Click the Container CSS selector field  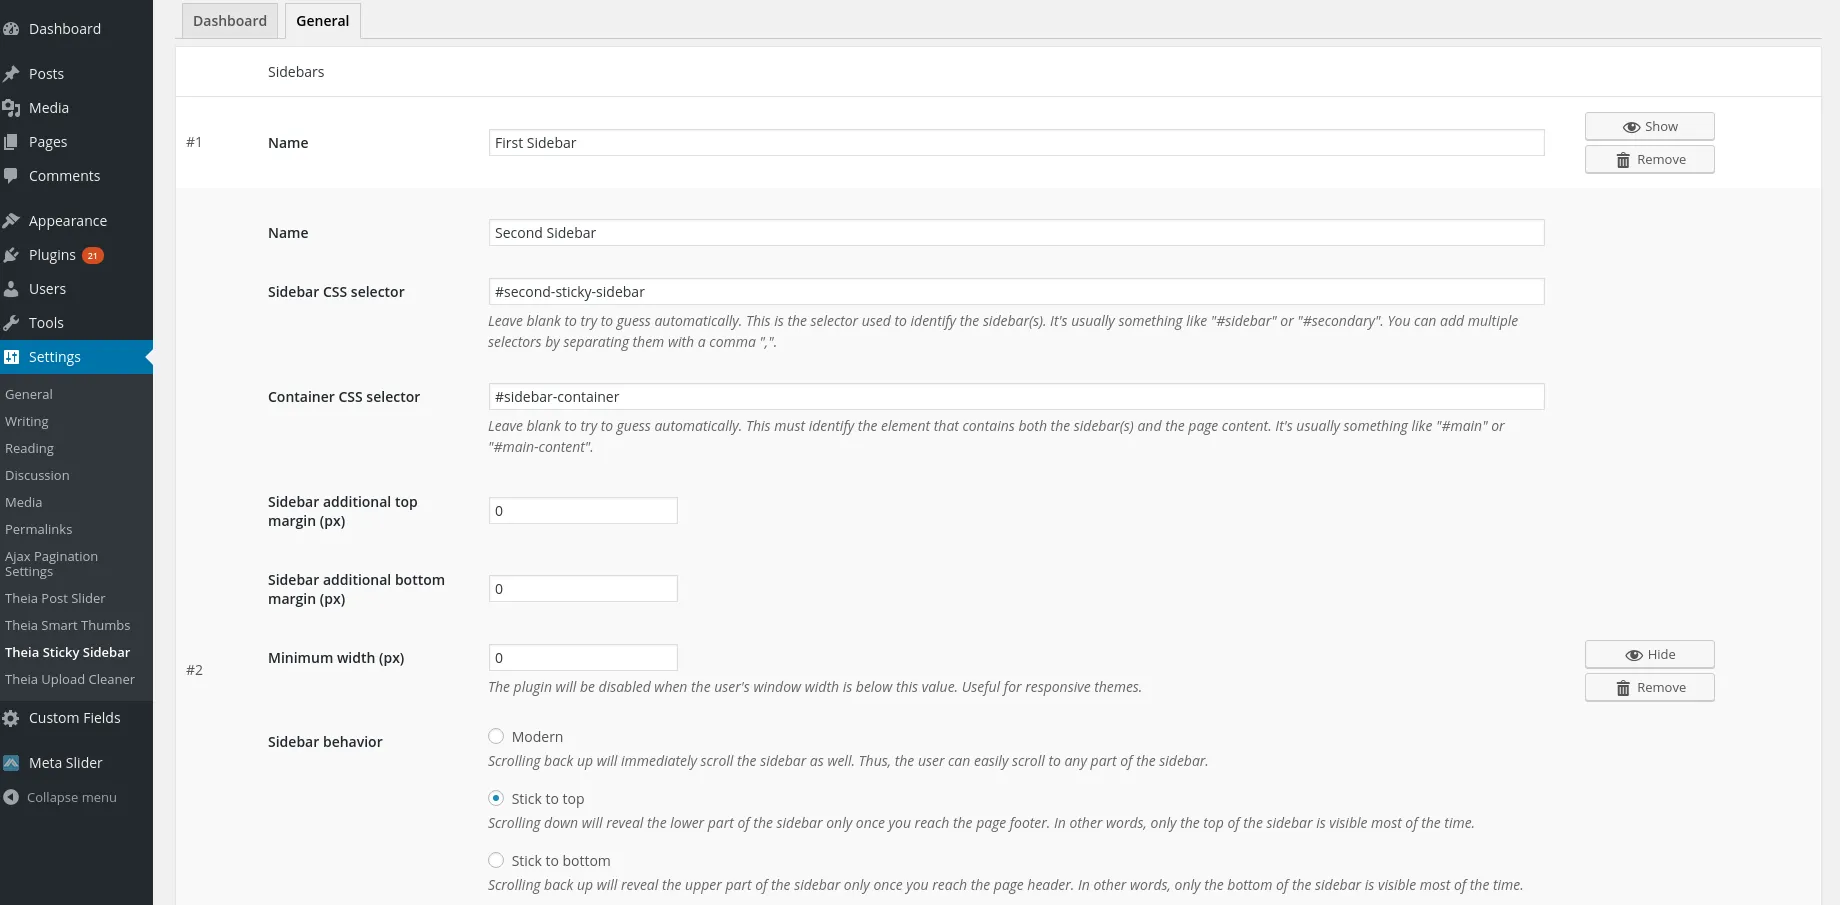pyautogui.click(x=1016, y=397)
